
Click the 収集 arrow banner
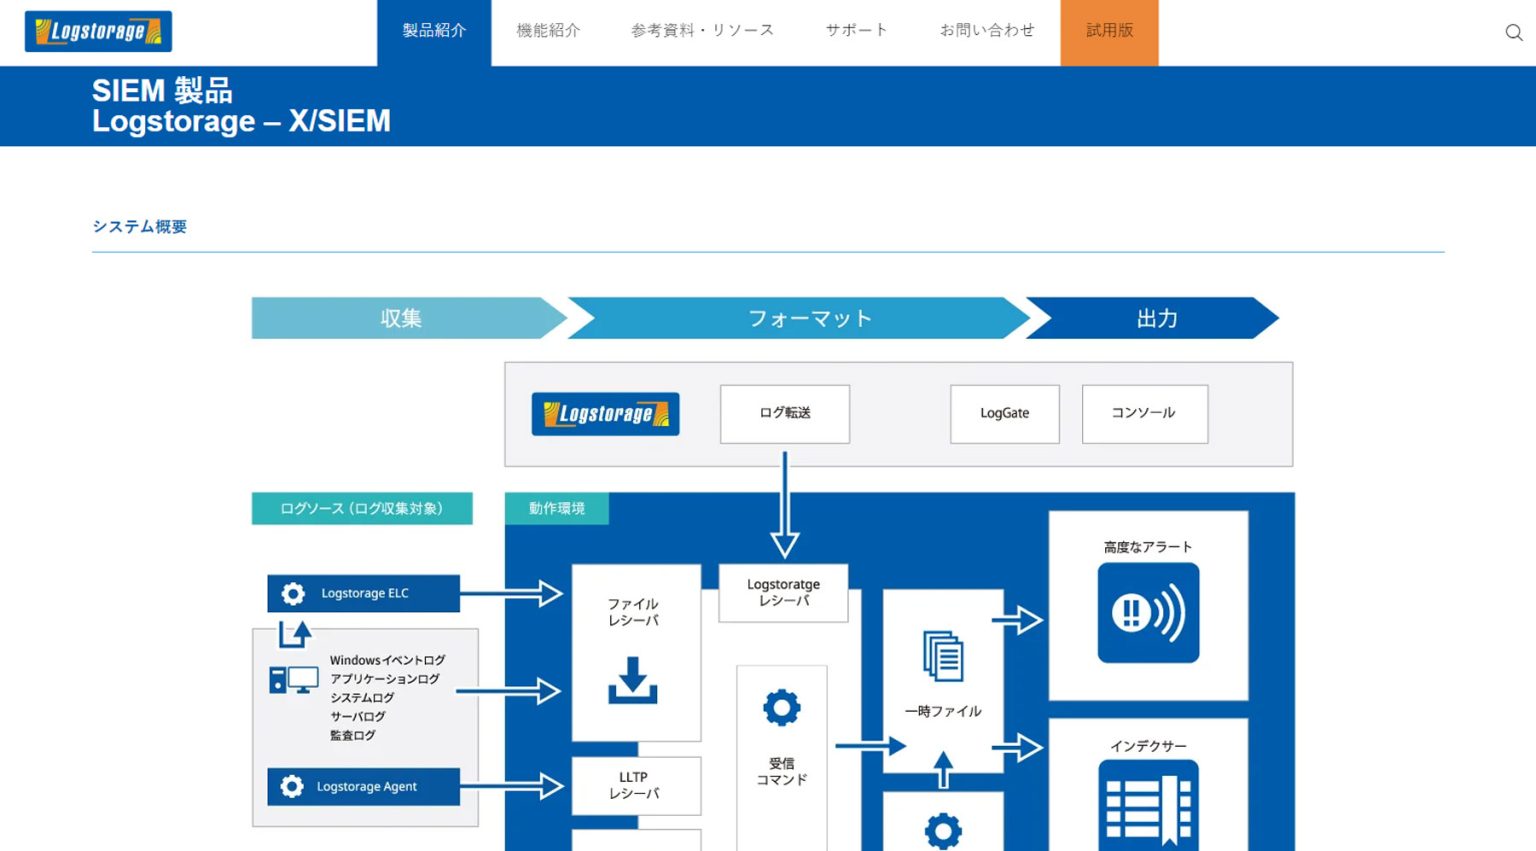point(400,318)
